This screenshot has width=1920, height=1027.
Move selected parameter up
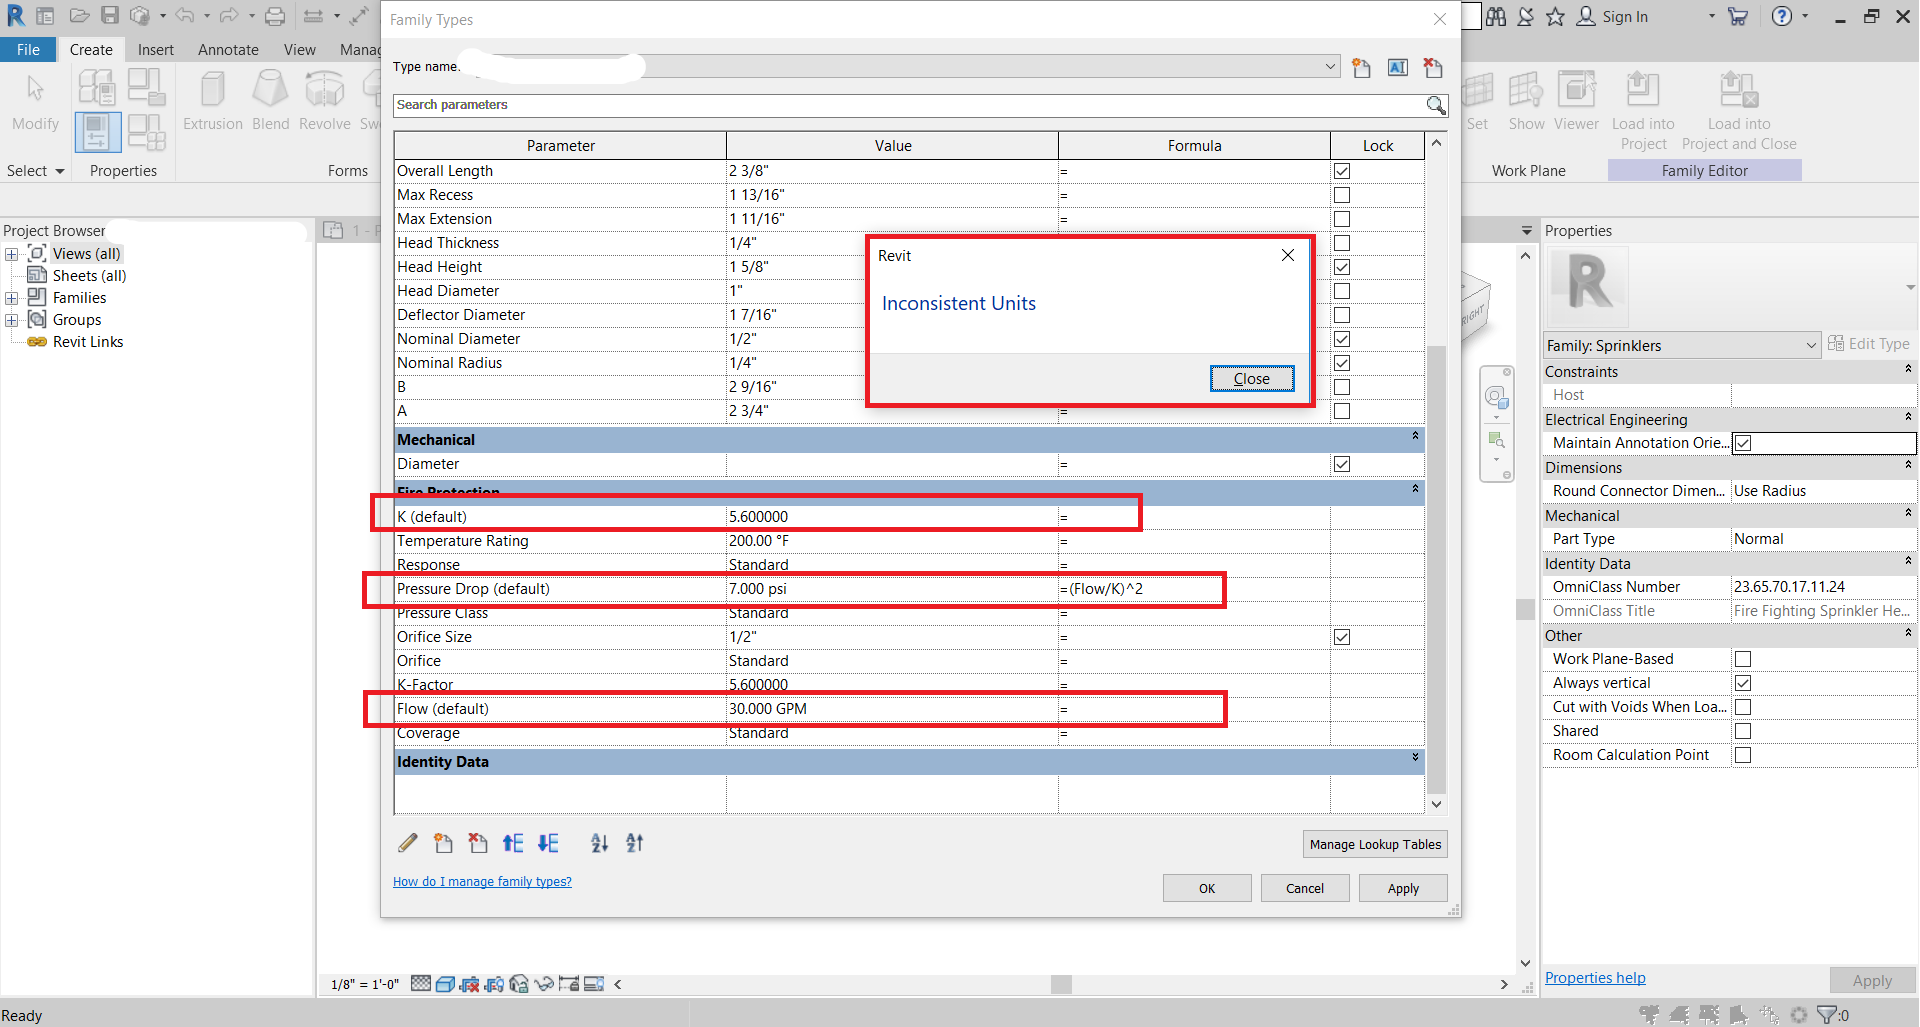tap(512, 843)
